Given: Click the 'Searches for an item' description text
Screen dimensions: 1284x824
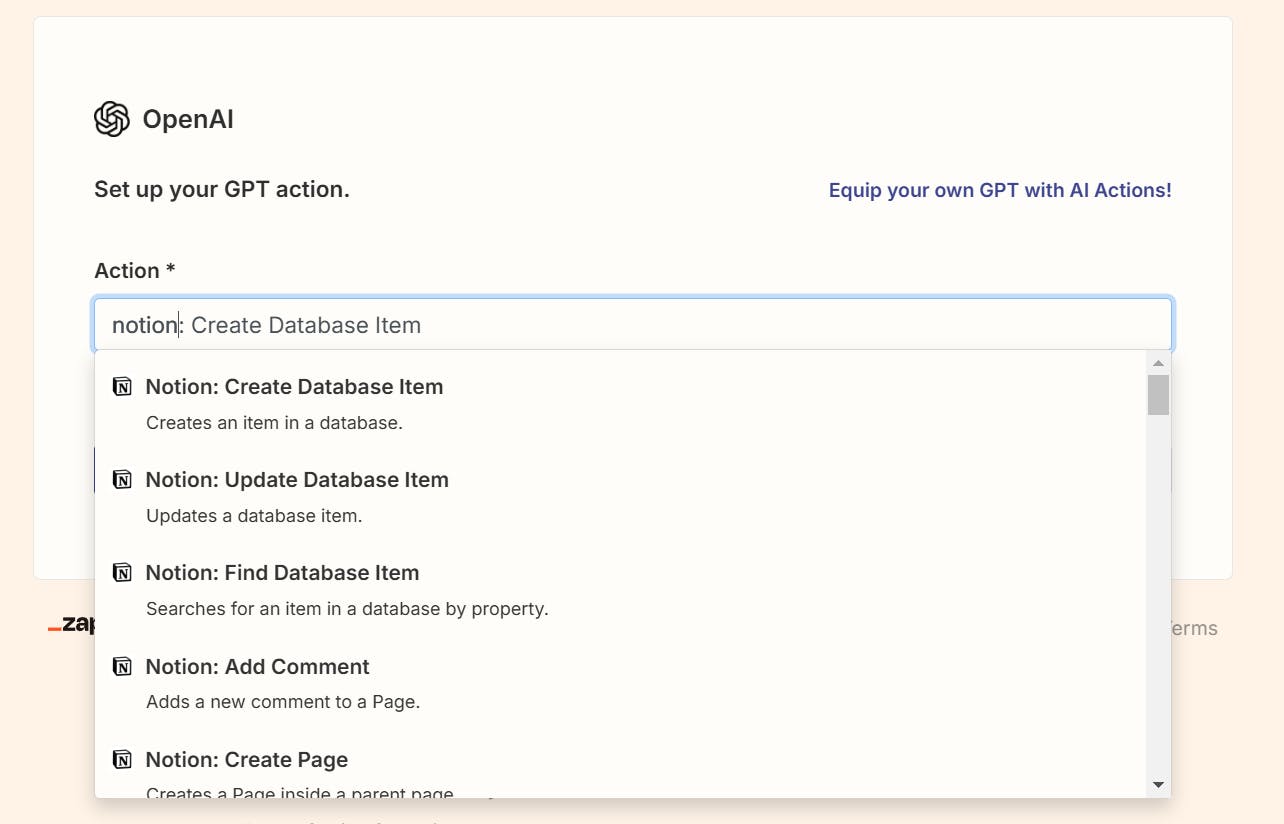Looking at the screenshot, I should [347, 609].
